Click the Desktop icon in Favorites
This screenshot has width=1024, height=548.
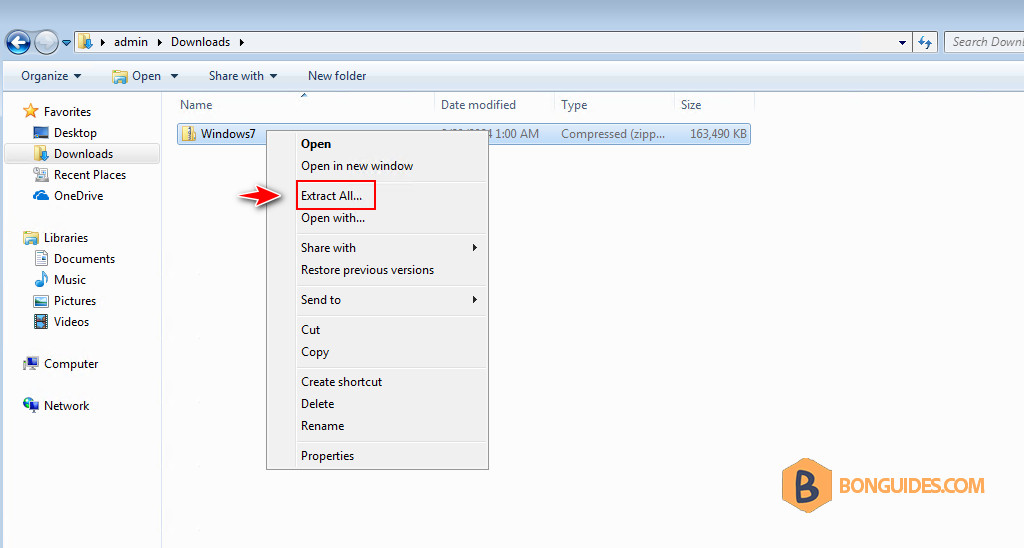[40, 133]
